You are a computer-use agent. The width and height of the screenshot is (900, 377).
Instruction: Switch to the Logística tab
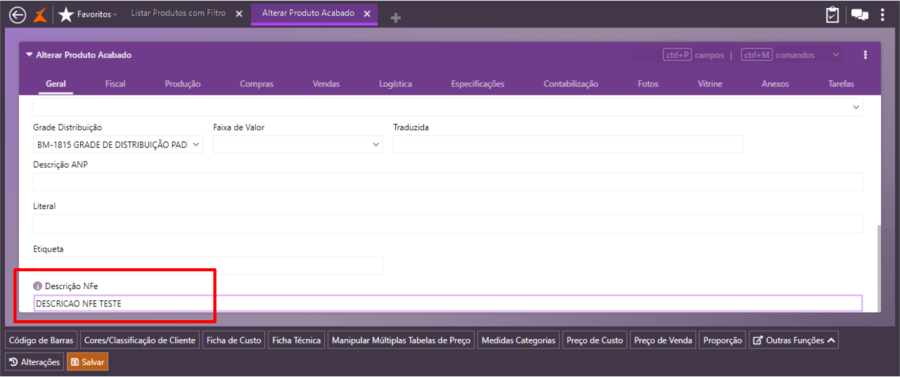click(x=395, y=84)
